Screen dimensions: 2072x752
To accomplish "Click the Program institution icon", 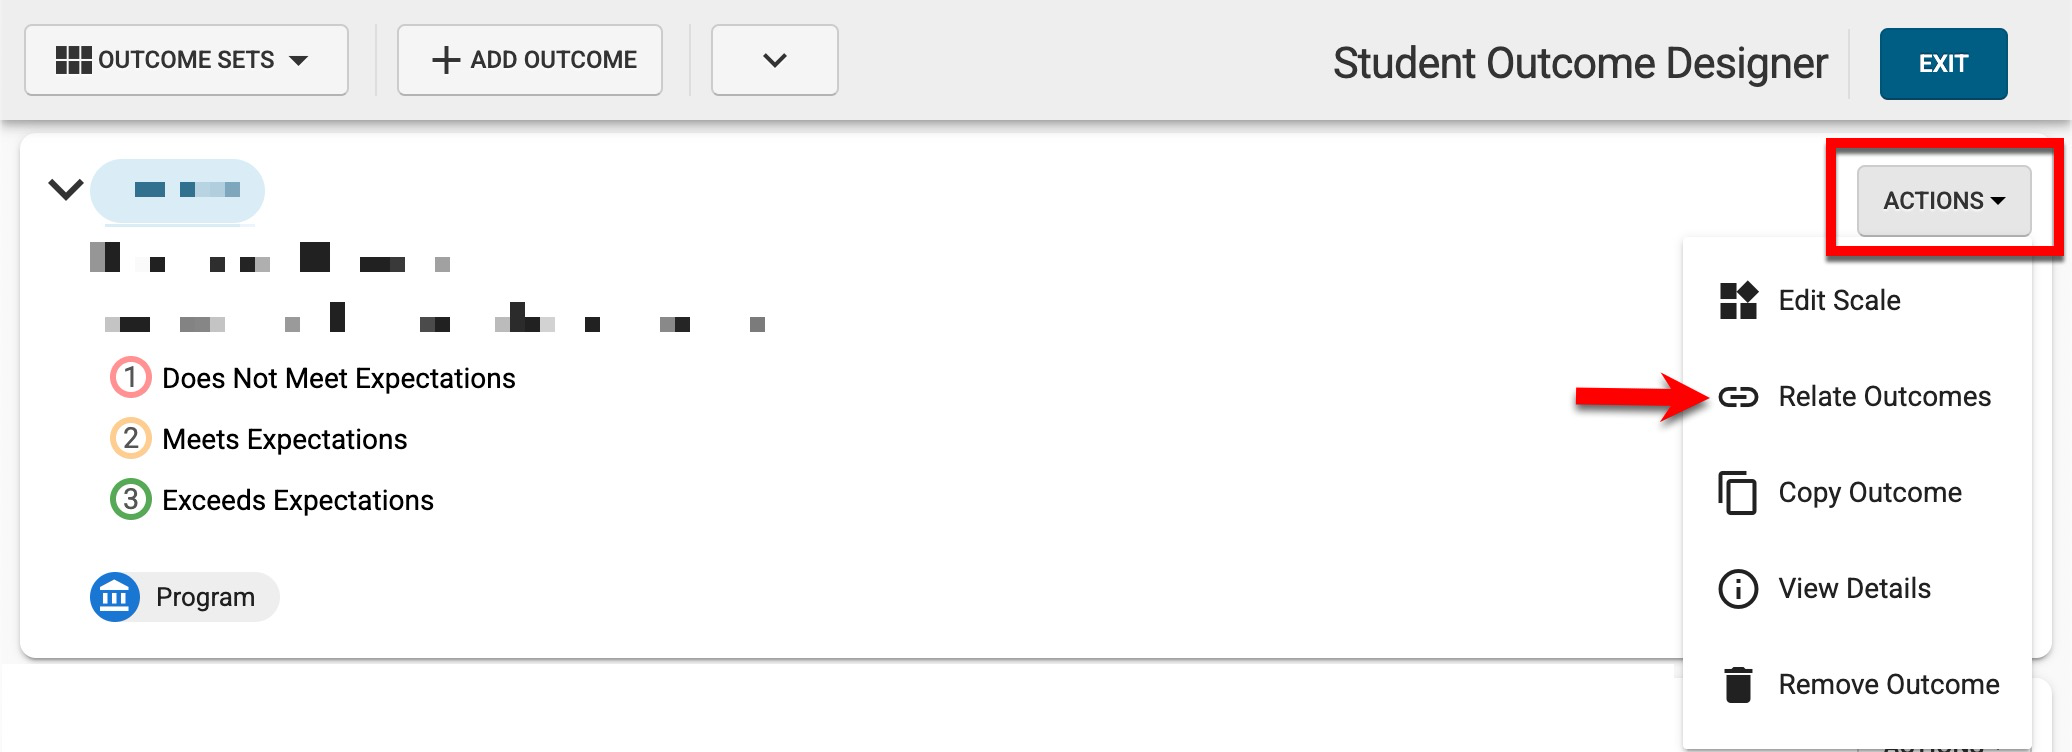I will 114,597.
